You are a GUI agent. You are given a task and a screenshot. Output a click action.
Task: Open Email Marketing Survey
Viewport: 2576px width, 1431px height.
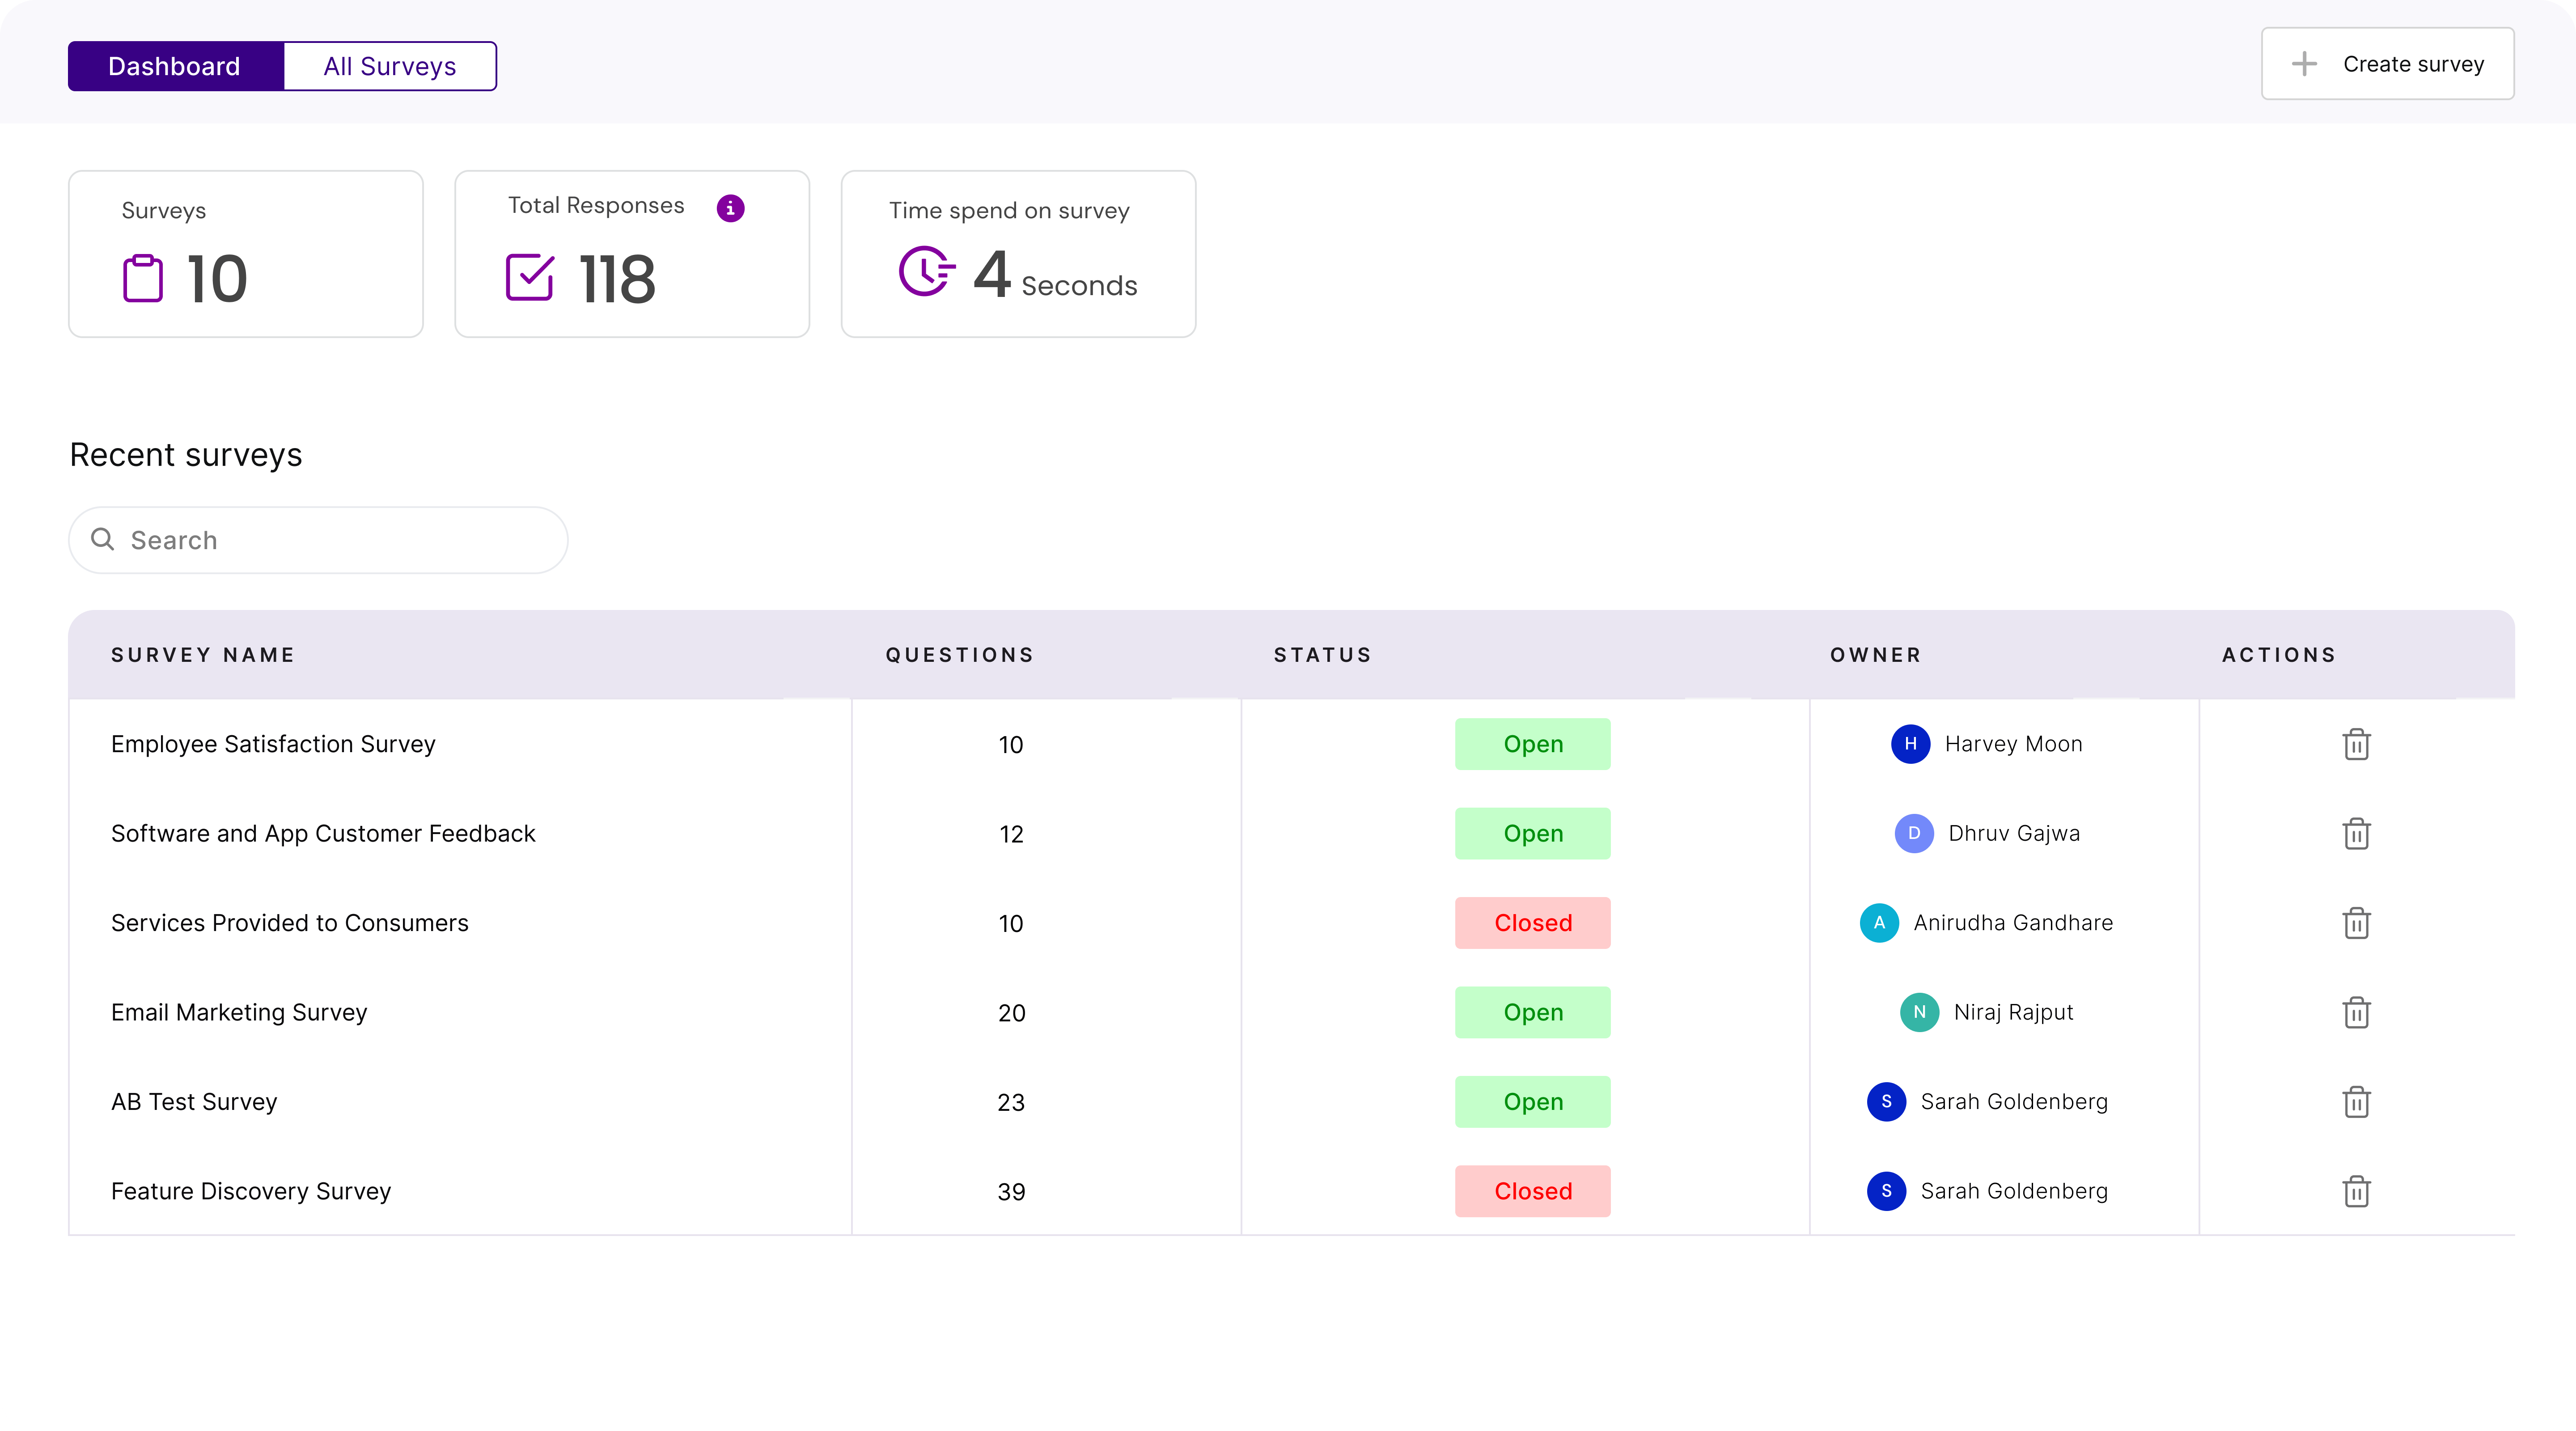(239, 1012)
